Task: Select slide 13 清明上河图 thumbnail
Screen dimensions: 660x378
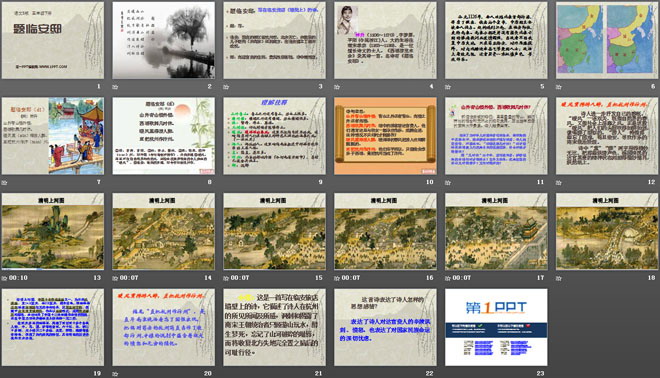Action: pyautogui.click(x=53, y=232)
